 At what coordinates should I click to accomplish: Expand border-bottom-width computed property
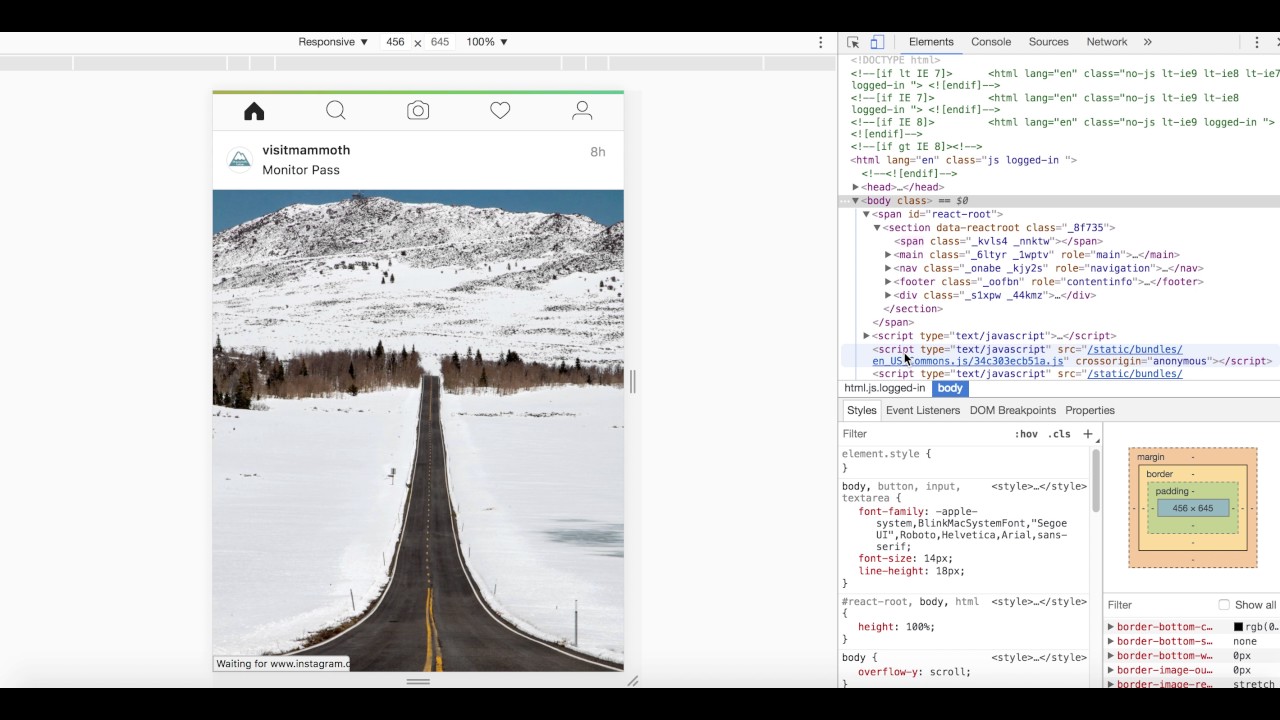coord(1110,656)
